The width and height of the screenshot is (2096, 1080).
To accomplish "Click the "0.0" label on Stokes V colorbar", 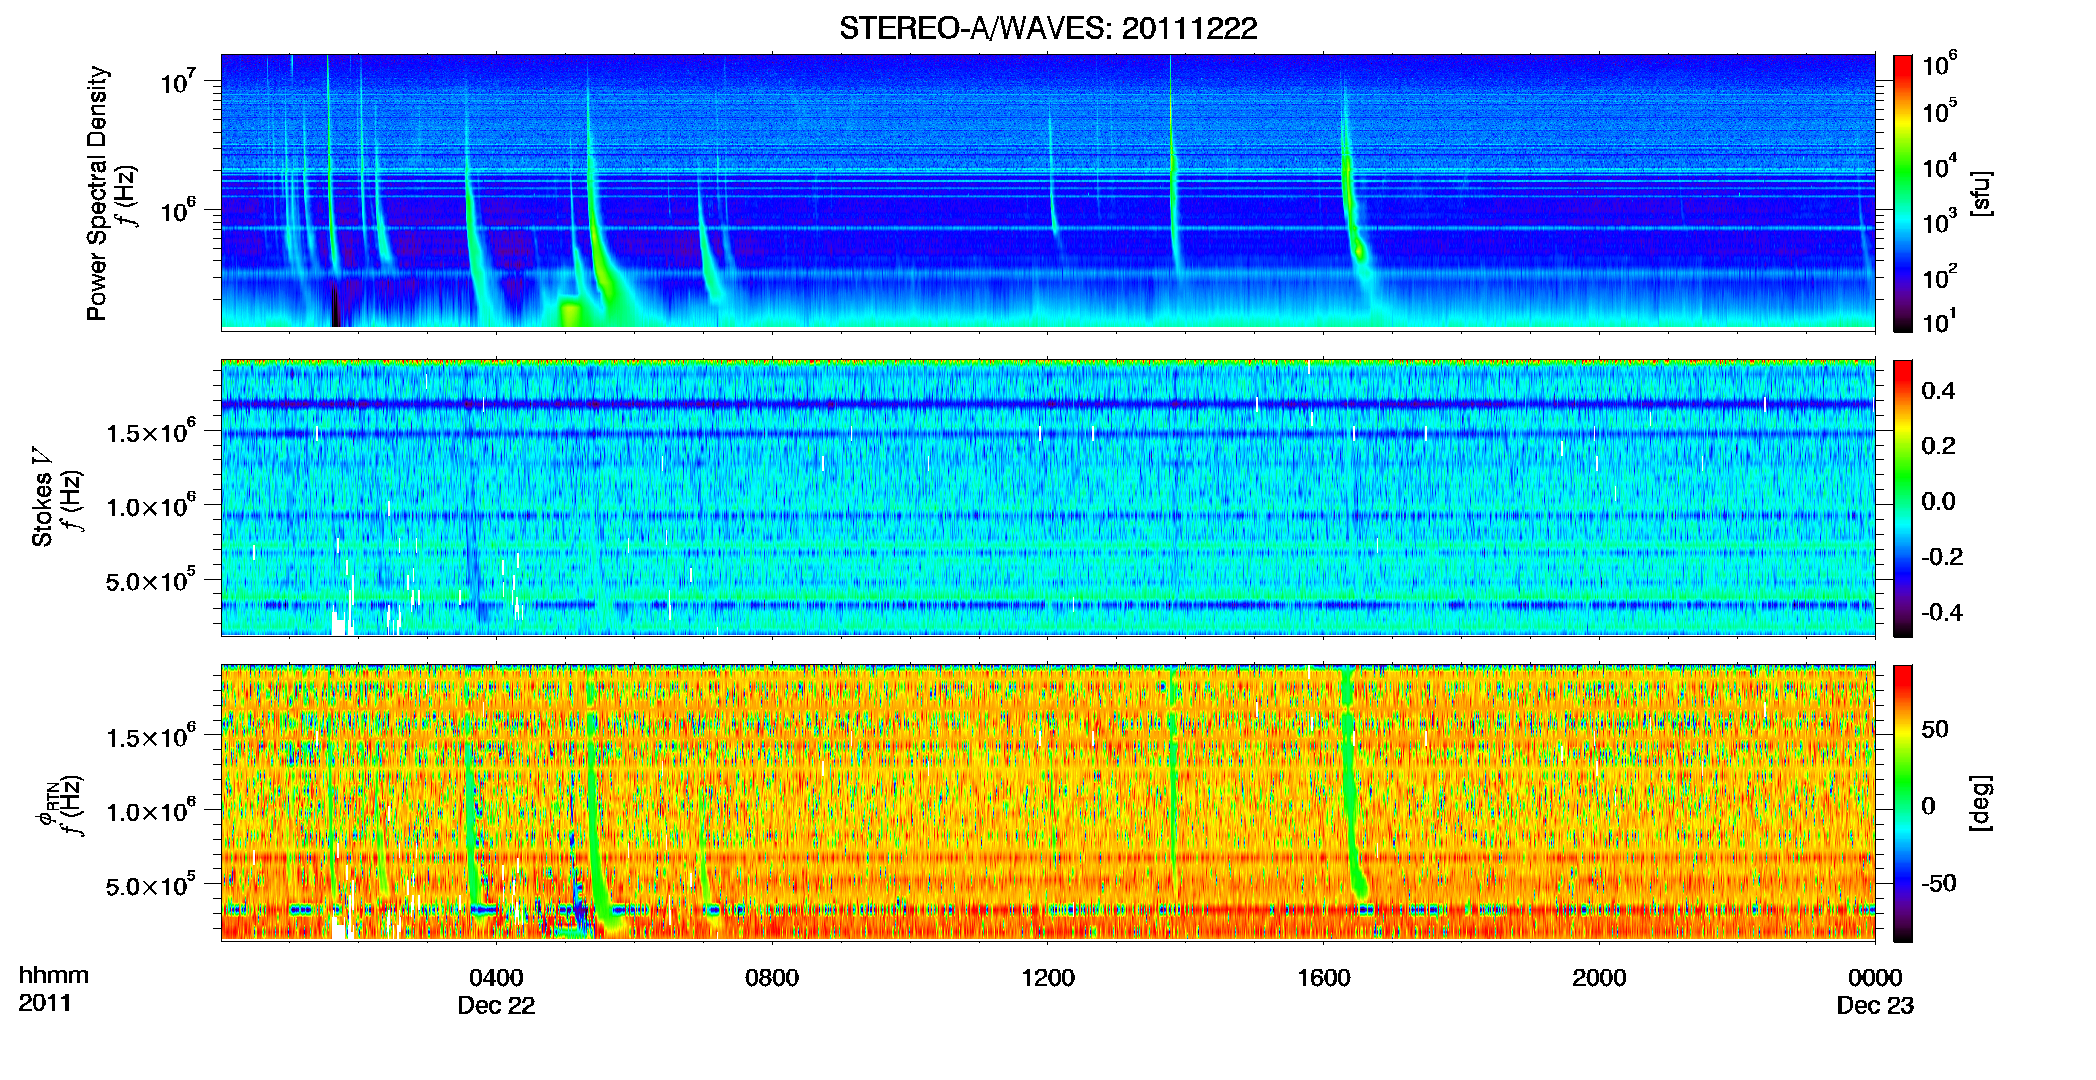I will tap(1938, 502).
